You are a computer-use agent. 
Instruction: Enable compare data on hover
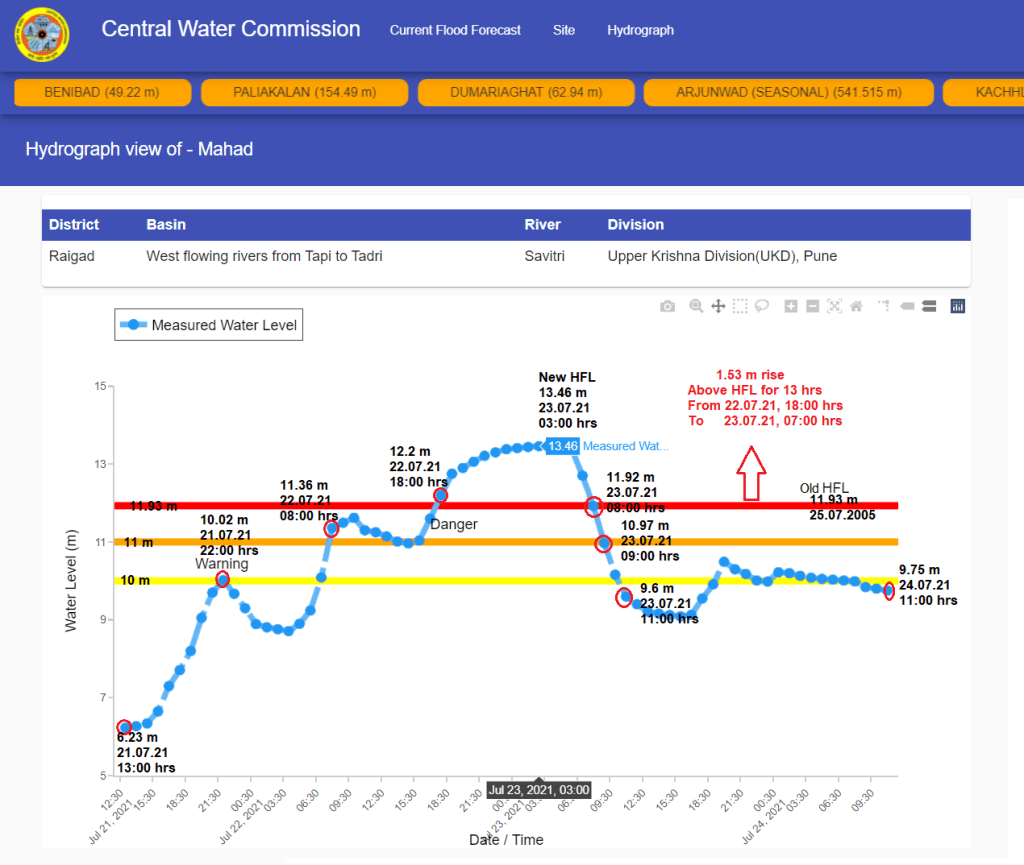929,306
